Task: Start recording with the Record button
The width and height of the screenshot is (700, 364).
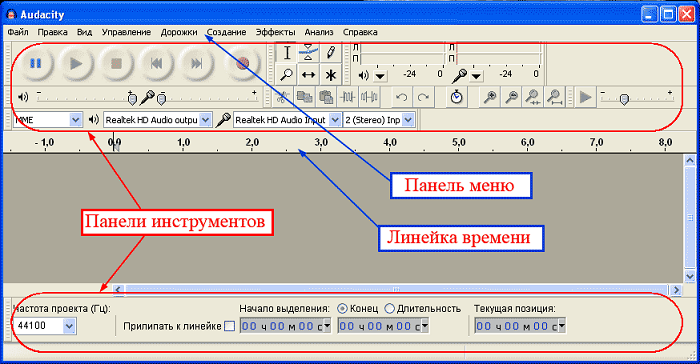Action: [242, 63]
